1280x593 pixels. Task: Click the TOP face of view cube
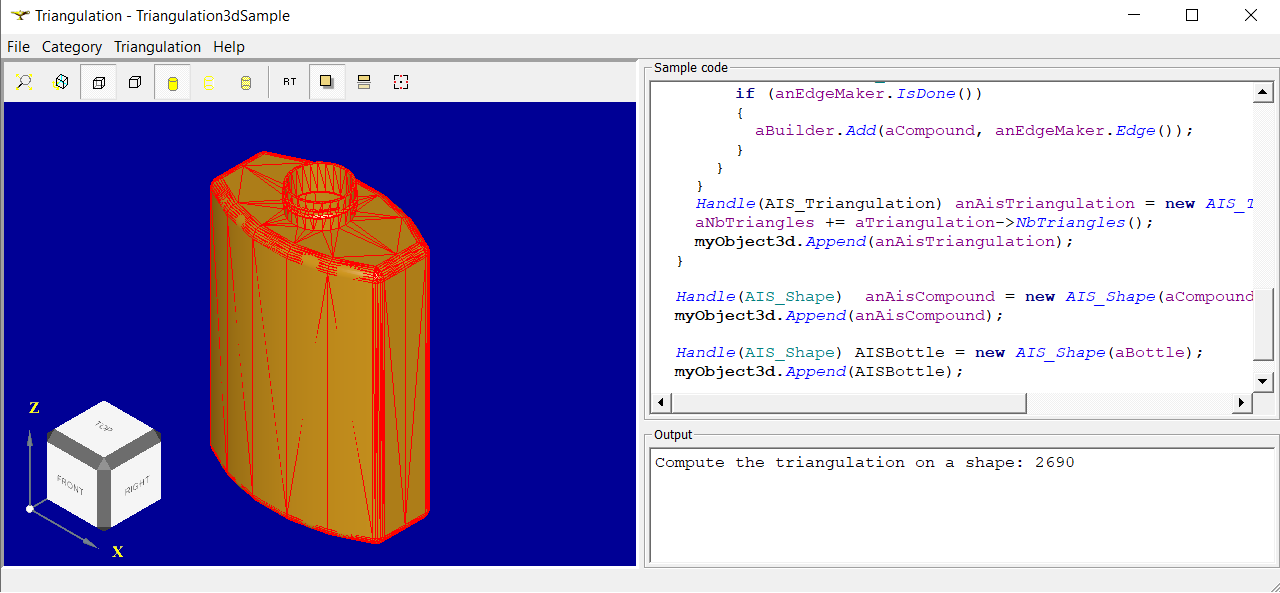pyautogui.click(x=103, y=426)
